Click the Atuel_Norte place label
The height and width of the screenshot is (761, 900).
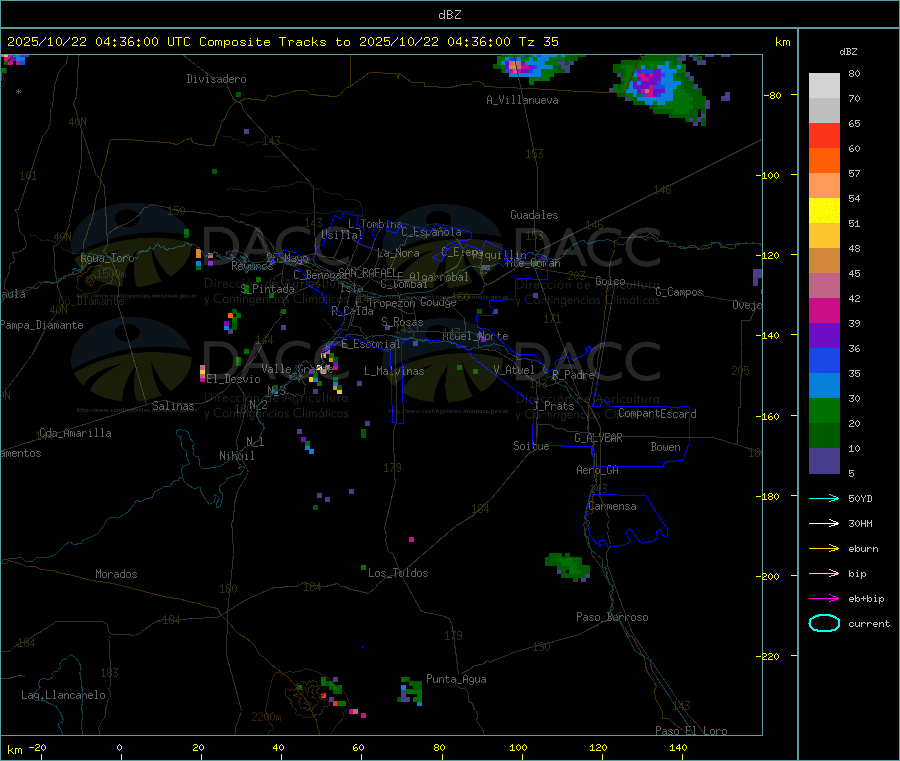point(475,336)
